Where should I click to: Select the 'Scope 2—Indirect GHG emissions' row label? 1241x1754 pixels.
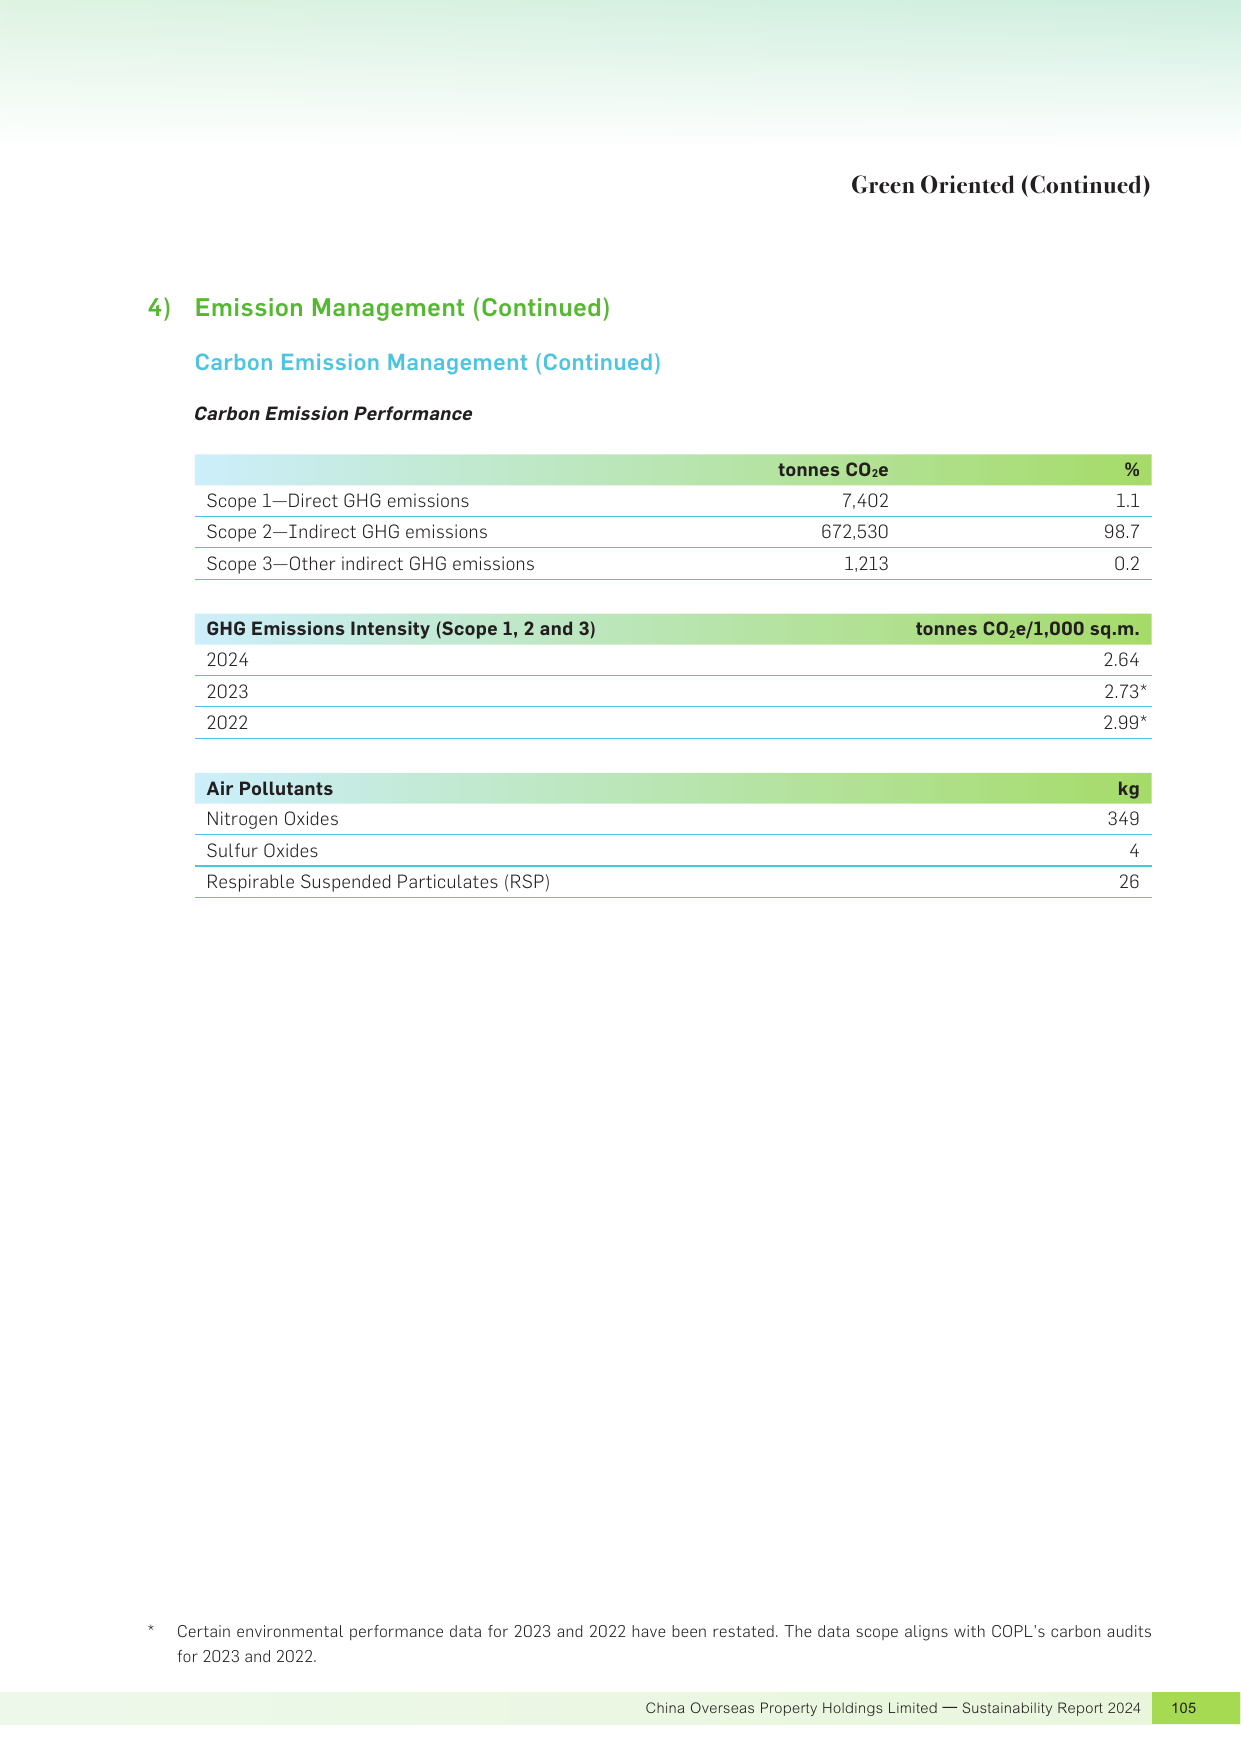pyautogui.click(x=347, y=532)
